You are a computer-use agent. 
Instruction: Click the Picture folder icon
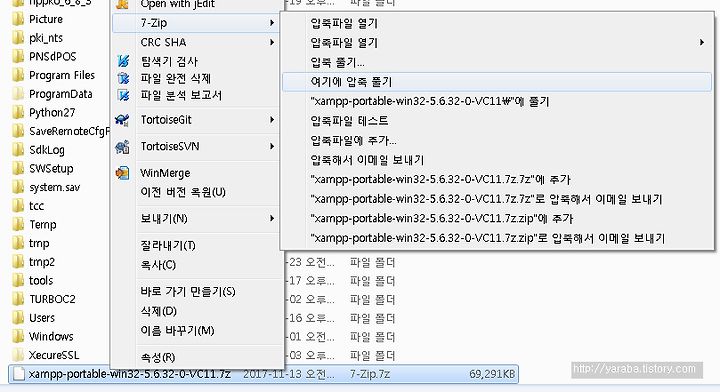(18, 19)
